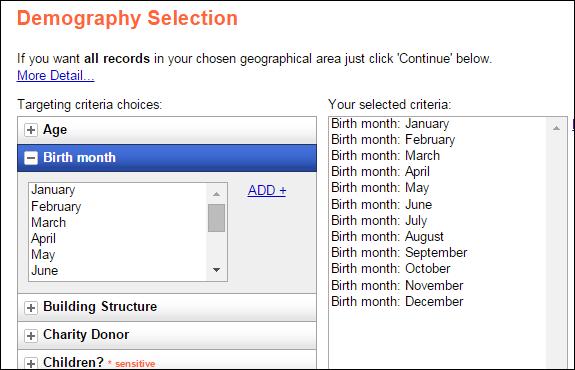Collapse the Birth month header bar
The image size is (575, 370).
click(167, 158)
